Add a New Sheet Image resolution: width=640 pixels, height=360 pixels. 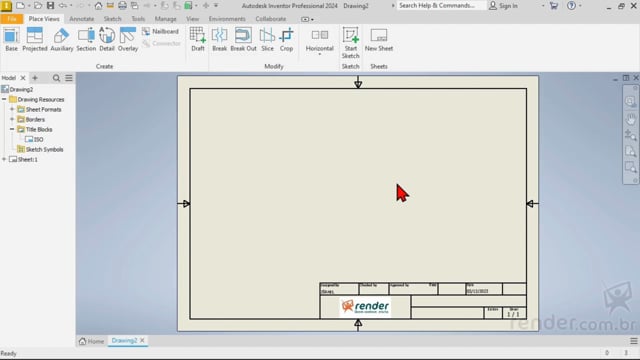pos(379,39)
